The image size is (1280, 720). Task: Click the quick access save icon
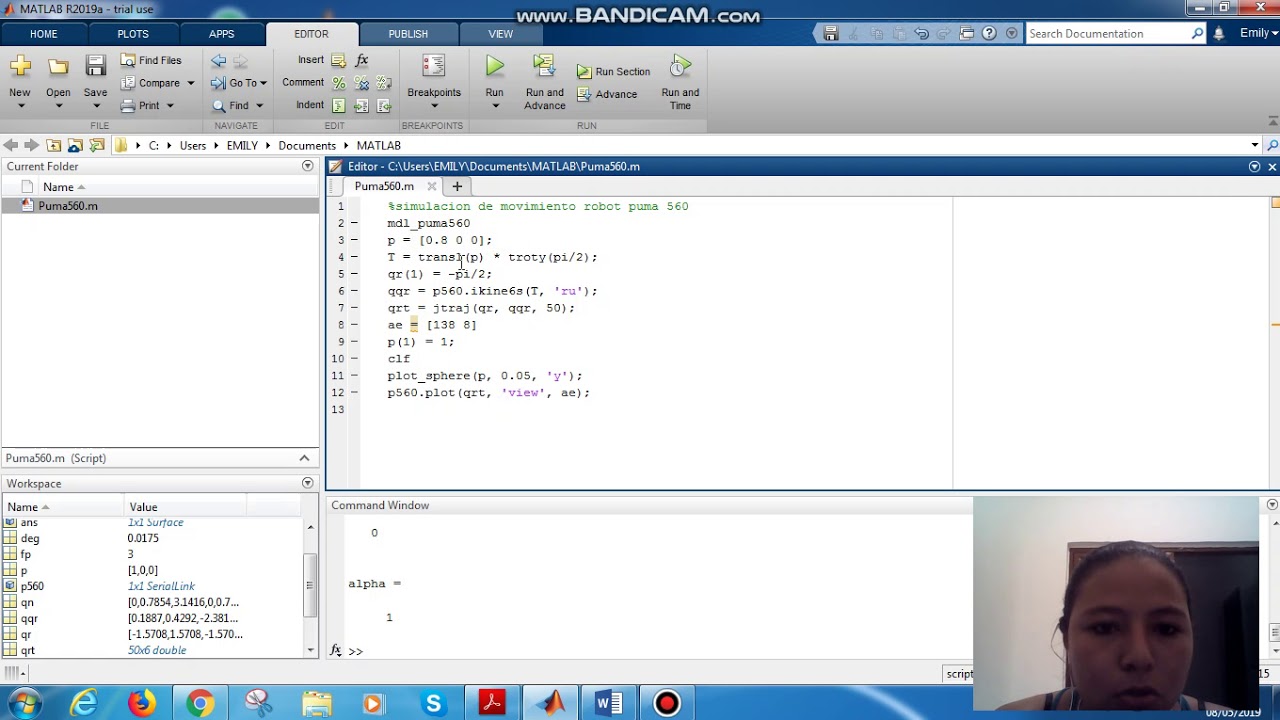pos(831,33)
